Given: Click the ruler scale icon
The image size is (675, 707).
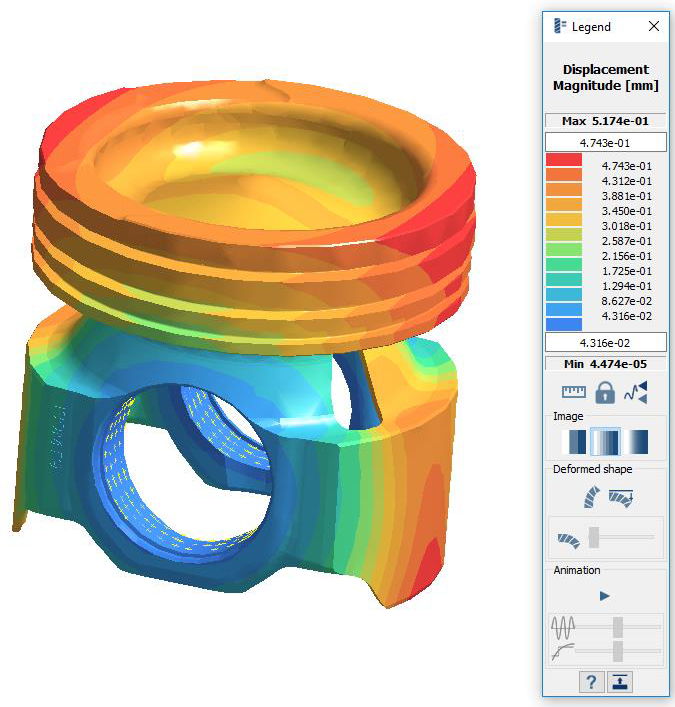Looking at the screenshot, I should point(574,392).
